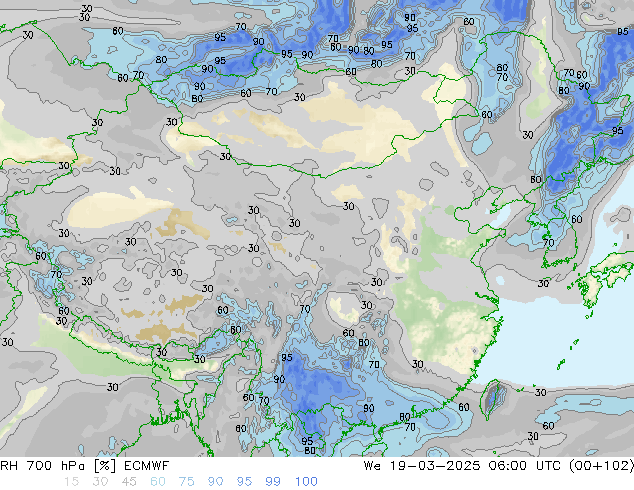
Task: Click legend value 90 in bottom color scale
Action: point(216,482)
